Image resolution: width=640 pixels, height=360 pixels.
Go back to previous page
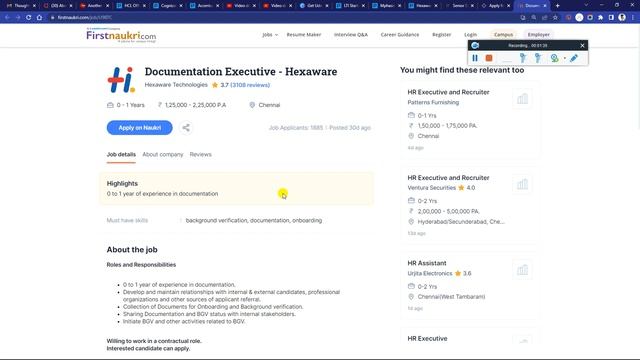tap(7, 18)
